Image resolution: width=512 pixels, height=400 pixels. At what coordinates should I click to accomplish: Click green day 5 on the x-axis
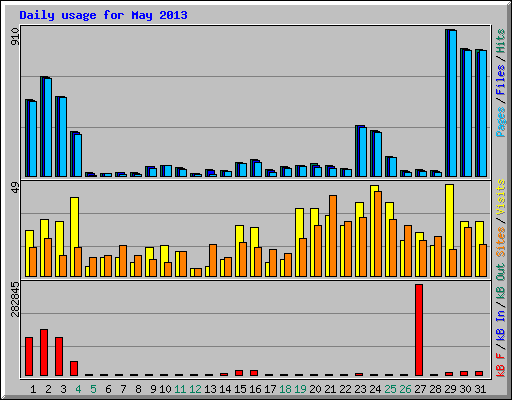[93, 389]
